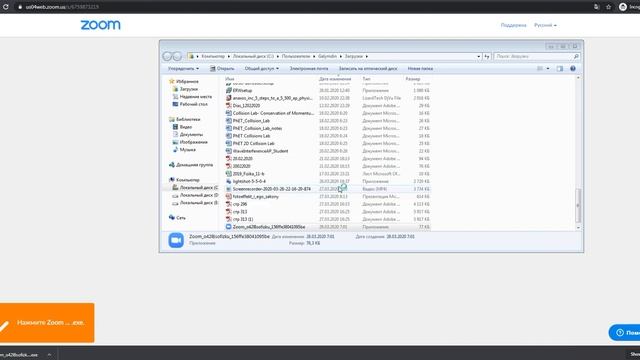The height and width of the screenshot is (360, 640).
Task: Select the Collision Lab- Conservation of Momentum file
Action: (x=273, y=113)
